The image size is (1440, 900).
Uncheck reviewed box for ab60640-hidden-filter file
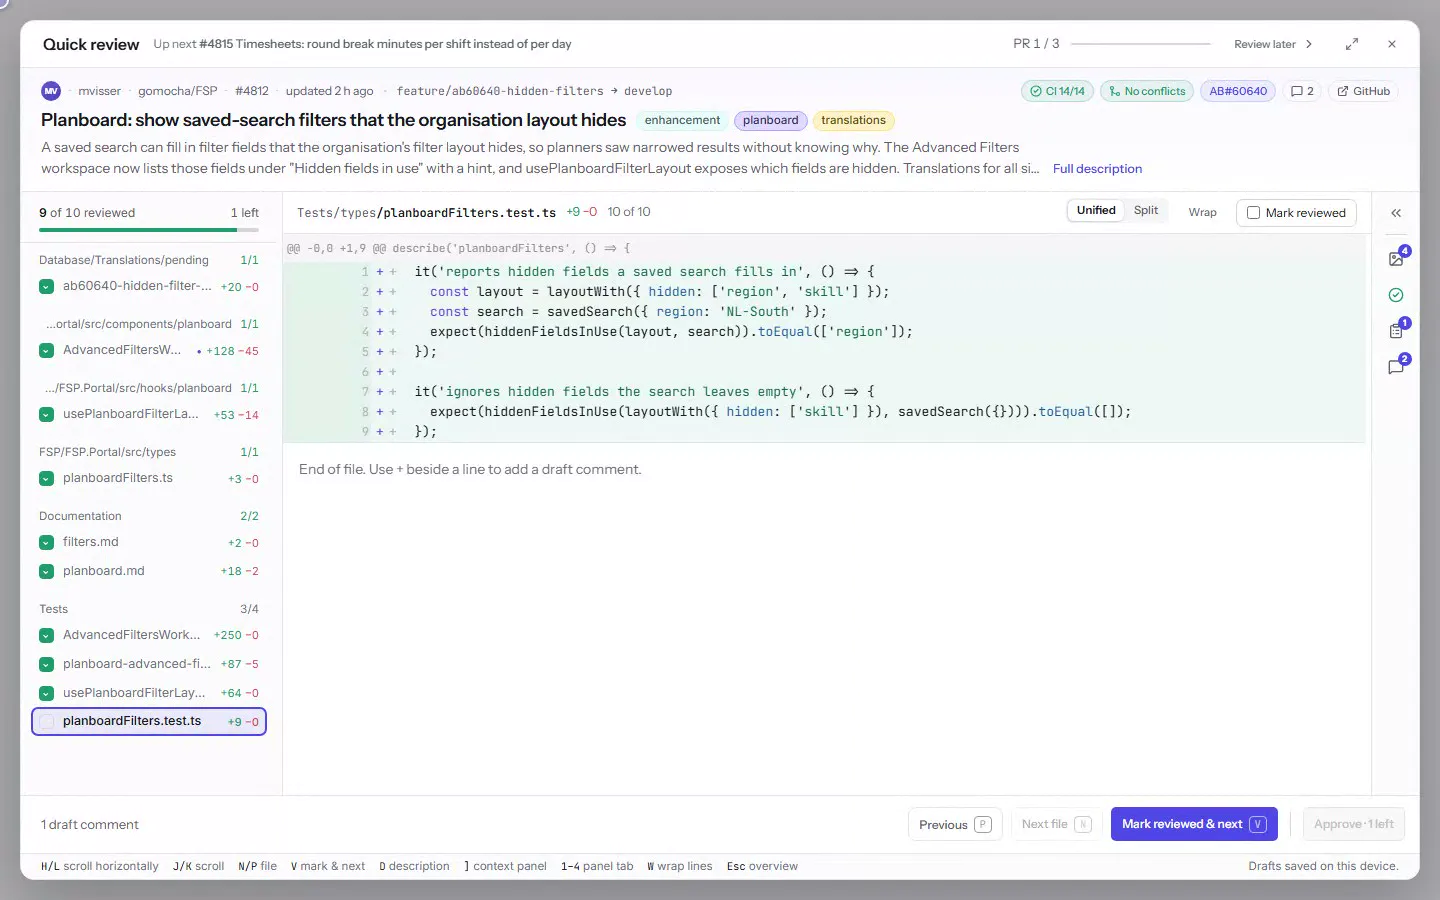coord(46,287)
